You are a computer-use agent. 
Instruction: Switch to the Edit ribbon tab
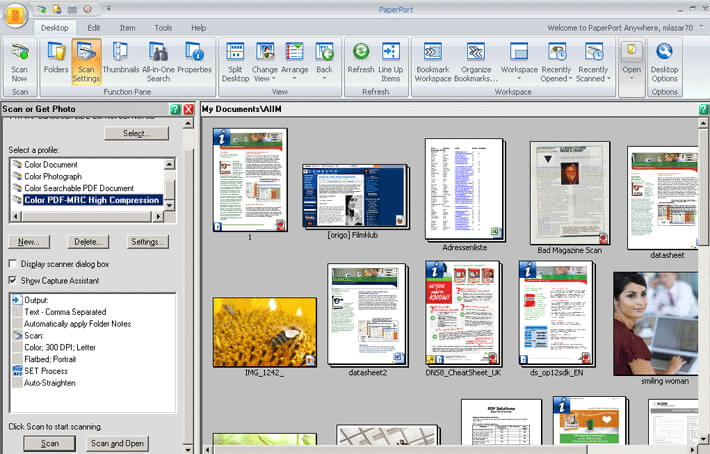93,28
